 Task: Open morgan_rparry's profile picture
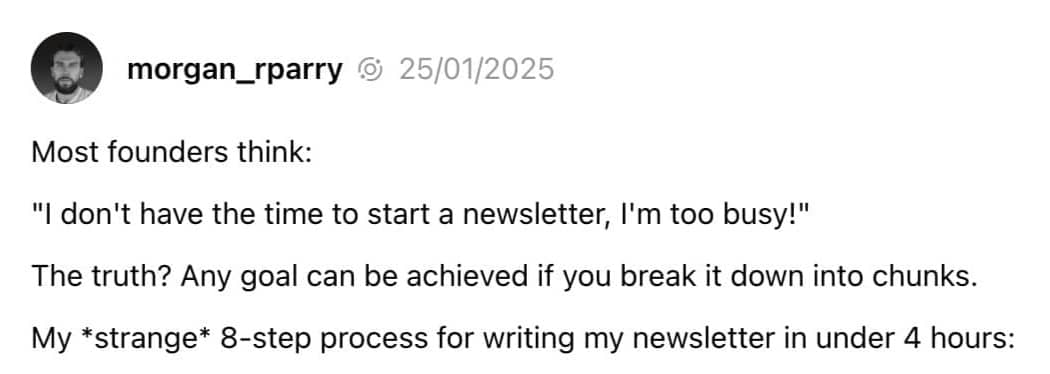click(x=66, y=68)
